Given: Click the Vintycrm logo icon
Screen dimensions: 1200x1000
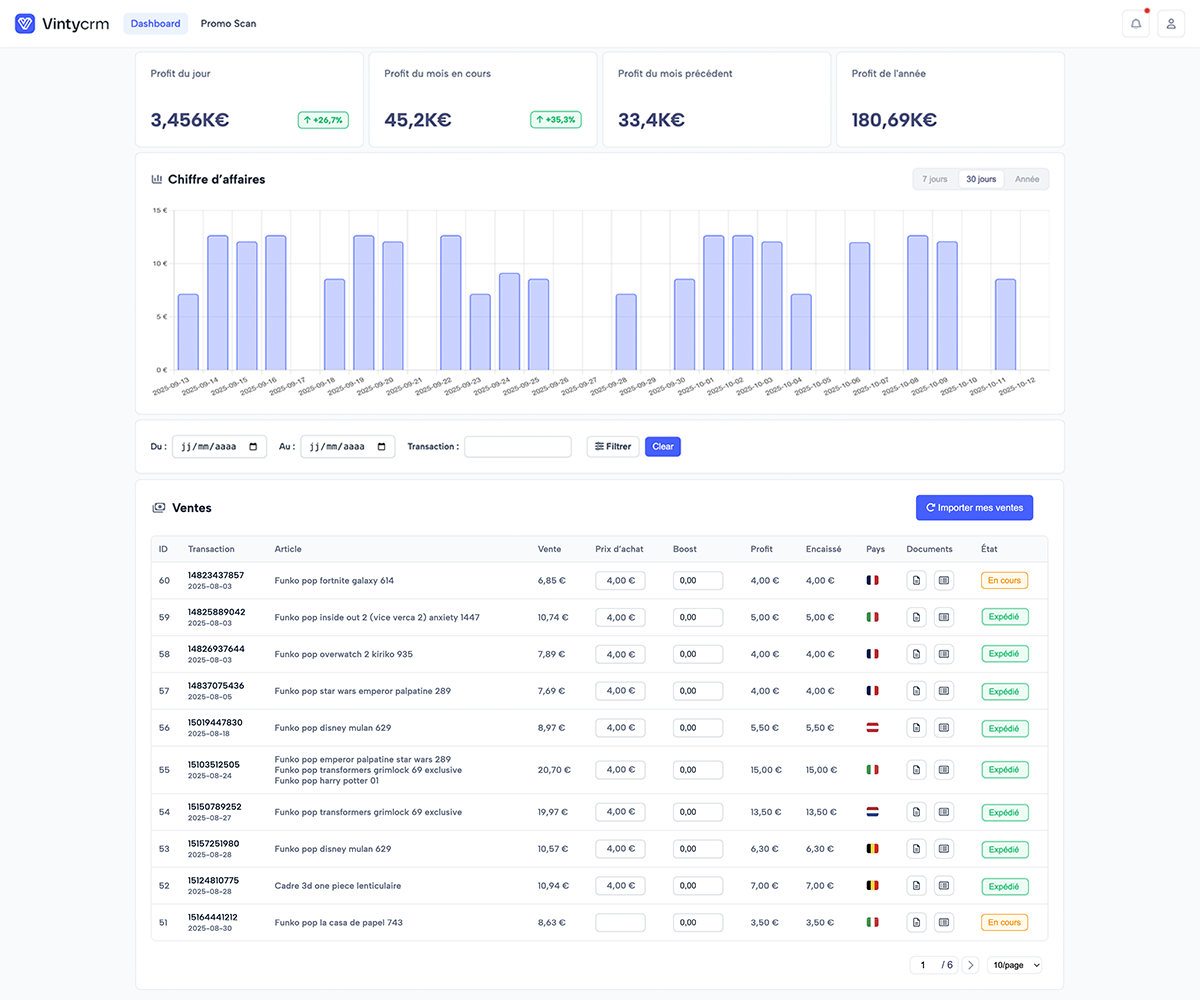Looking at the screenshot, I should click(25, 24).
